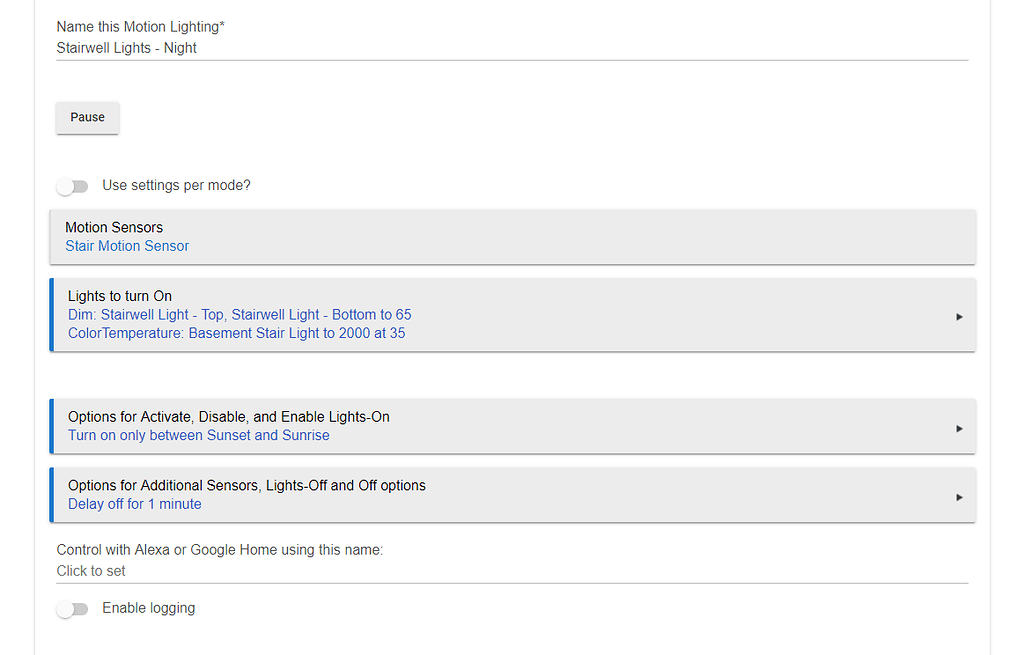Click the arrow icon on Additional Sensors options
The image size is (1024, 655).
click(x=959, y=496)
